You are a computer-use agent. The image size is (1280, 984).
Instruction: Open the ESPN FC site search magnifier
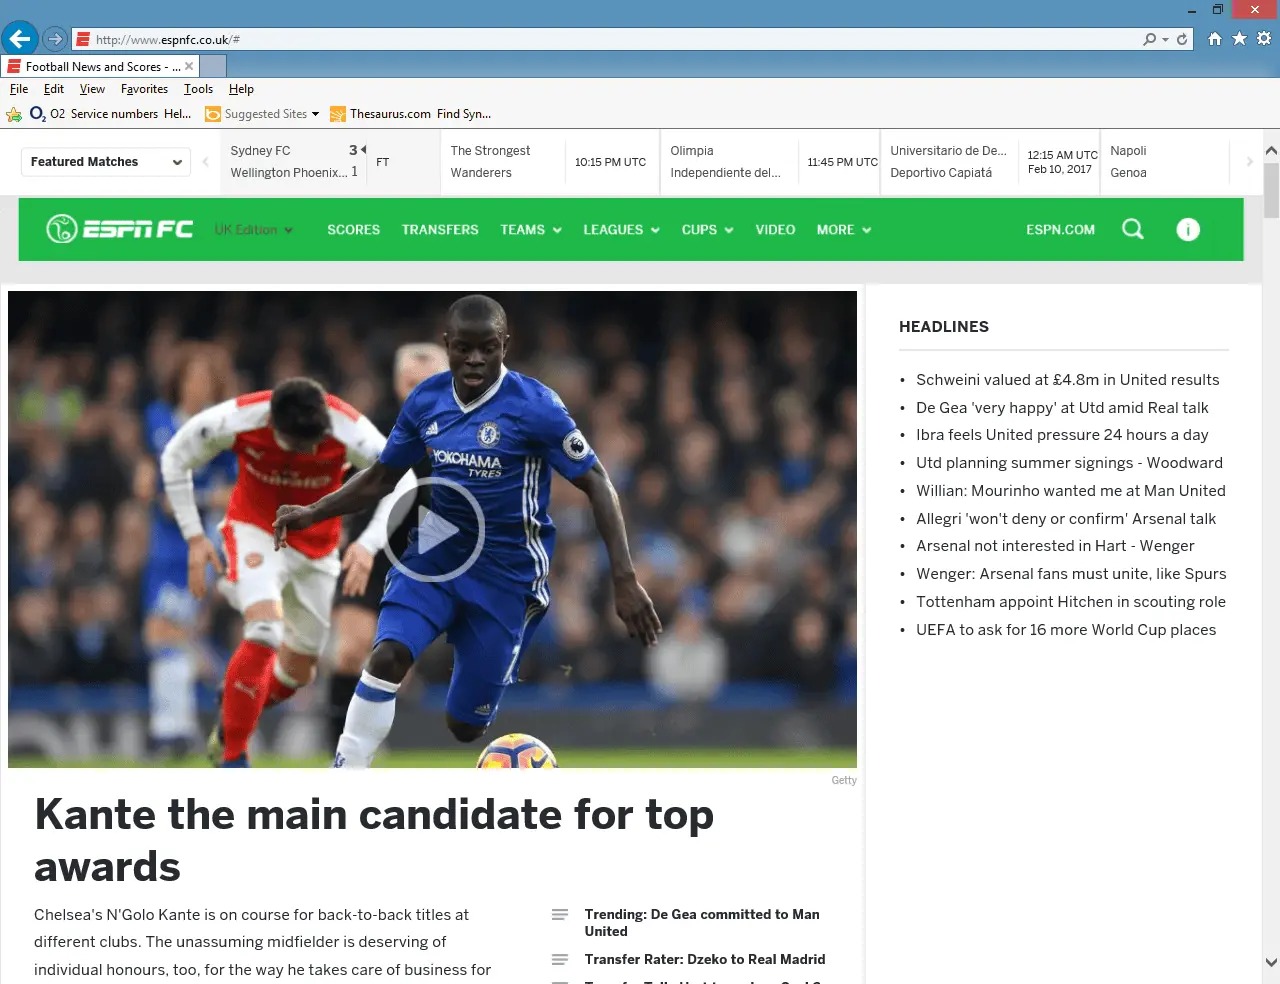[1132, 229]
